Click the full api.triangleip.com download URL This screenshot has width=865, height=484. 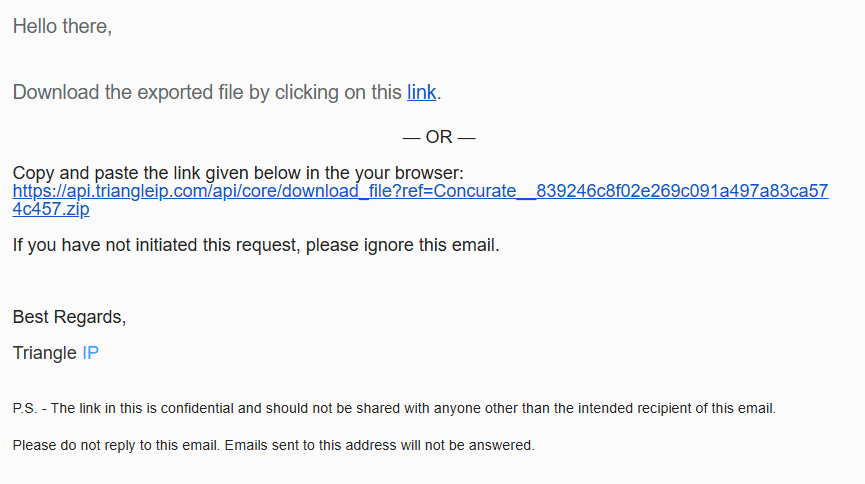pyautogui.click(x=420, y=200)
